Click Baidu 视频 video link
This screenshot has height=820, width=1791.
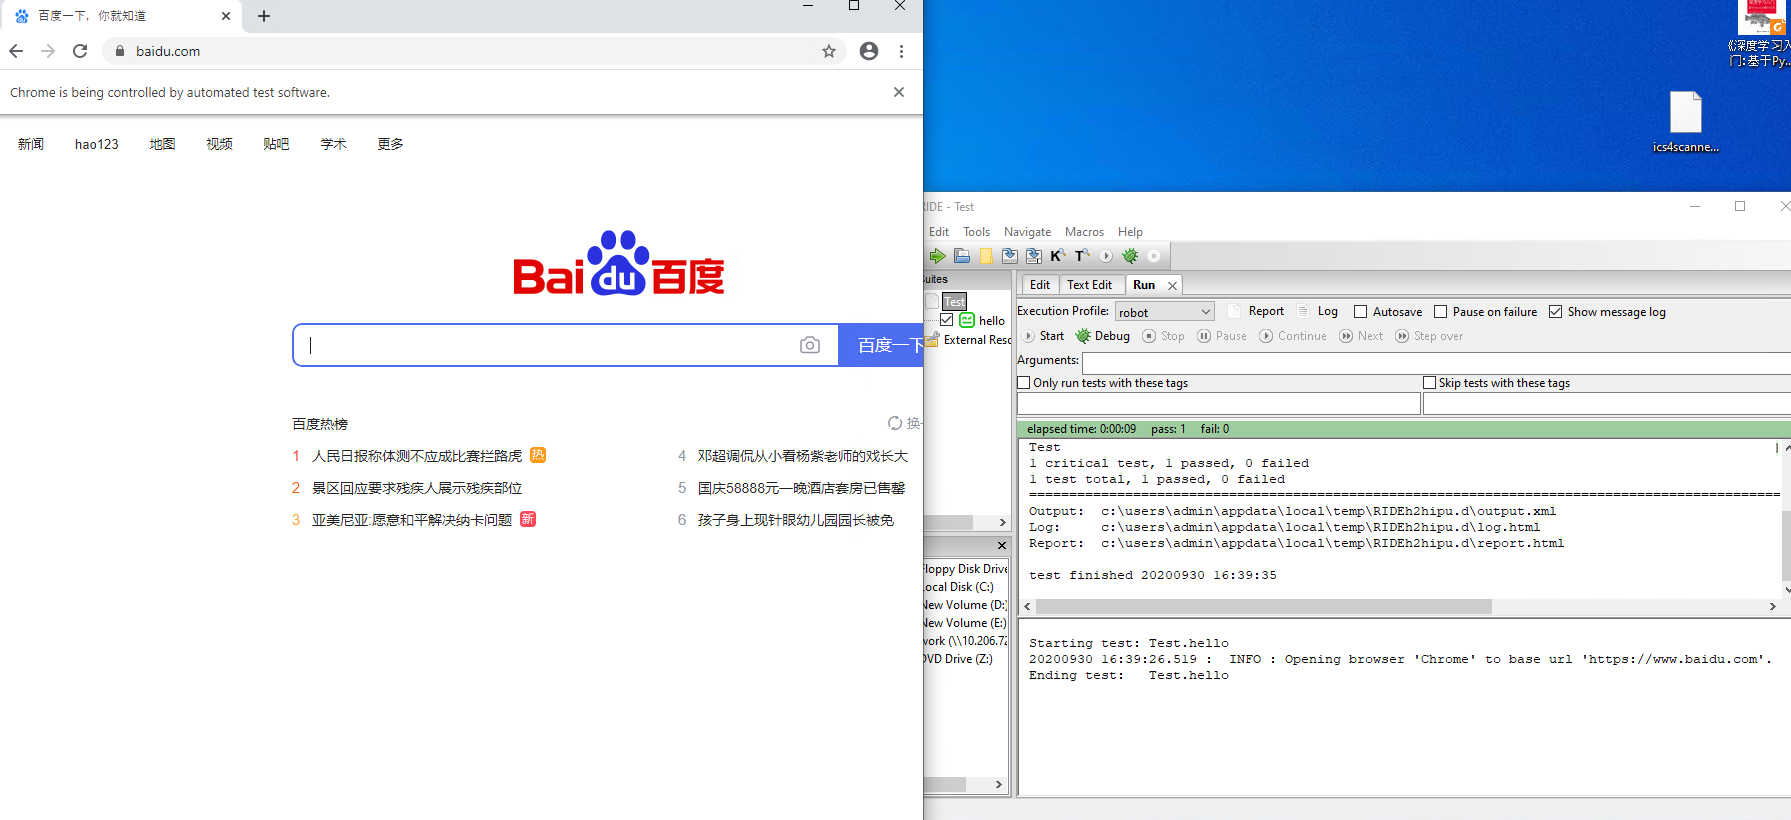point(219,144)
